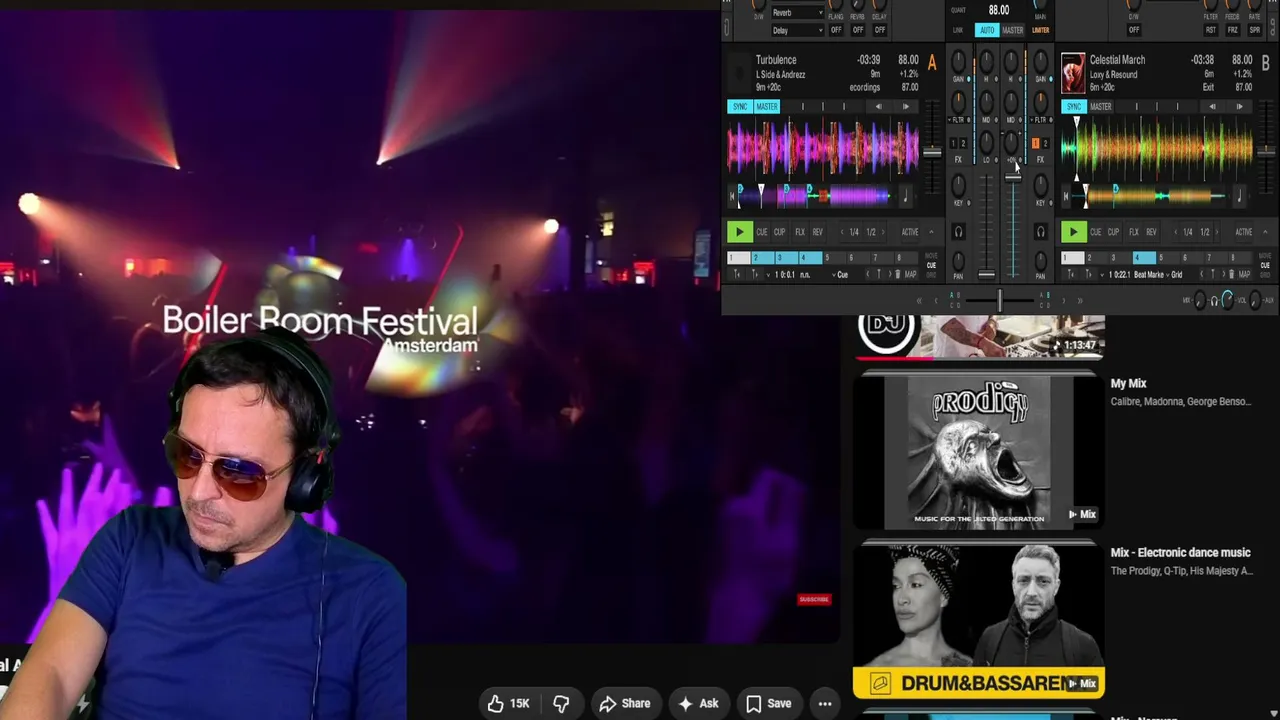Decrease deck B loop size arrow
The image size is (1280, 720).
coord(1175,232)
